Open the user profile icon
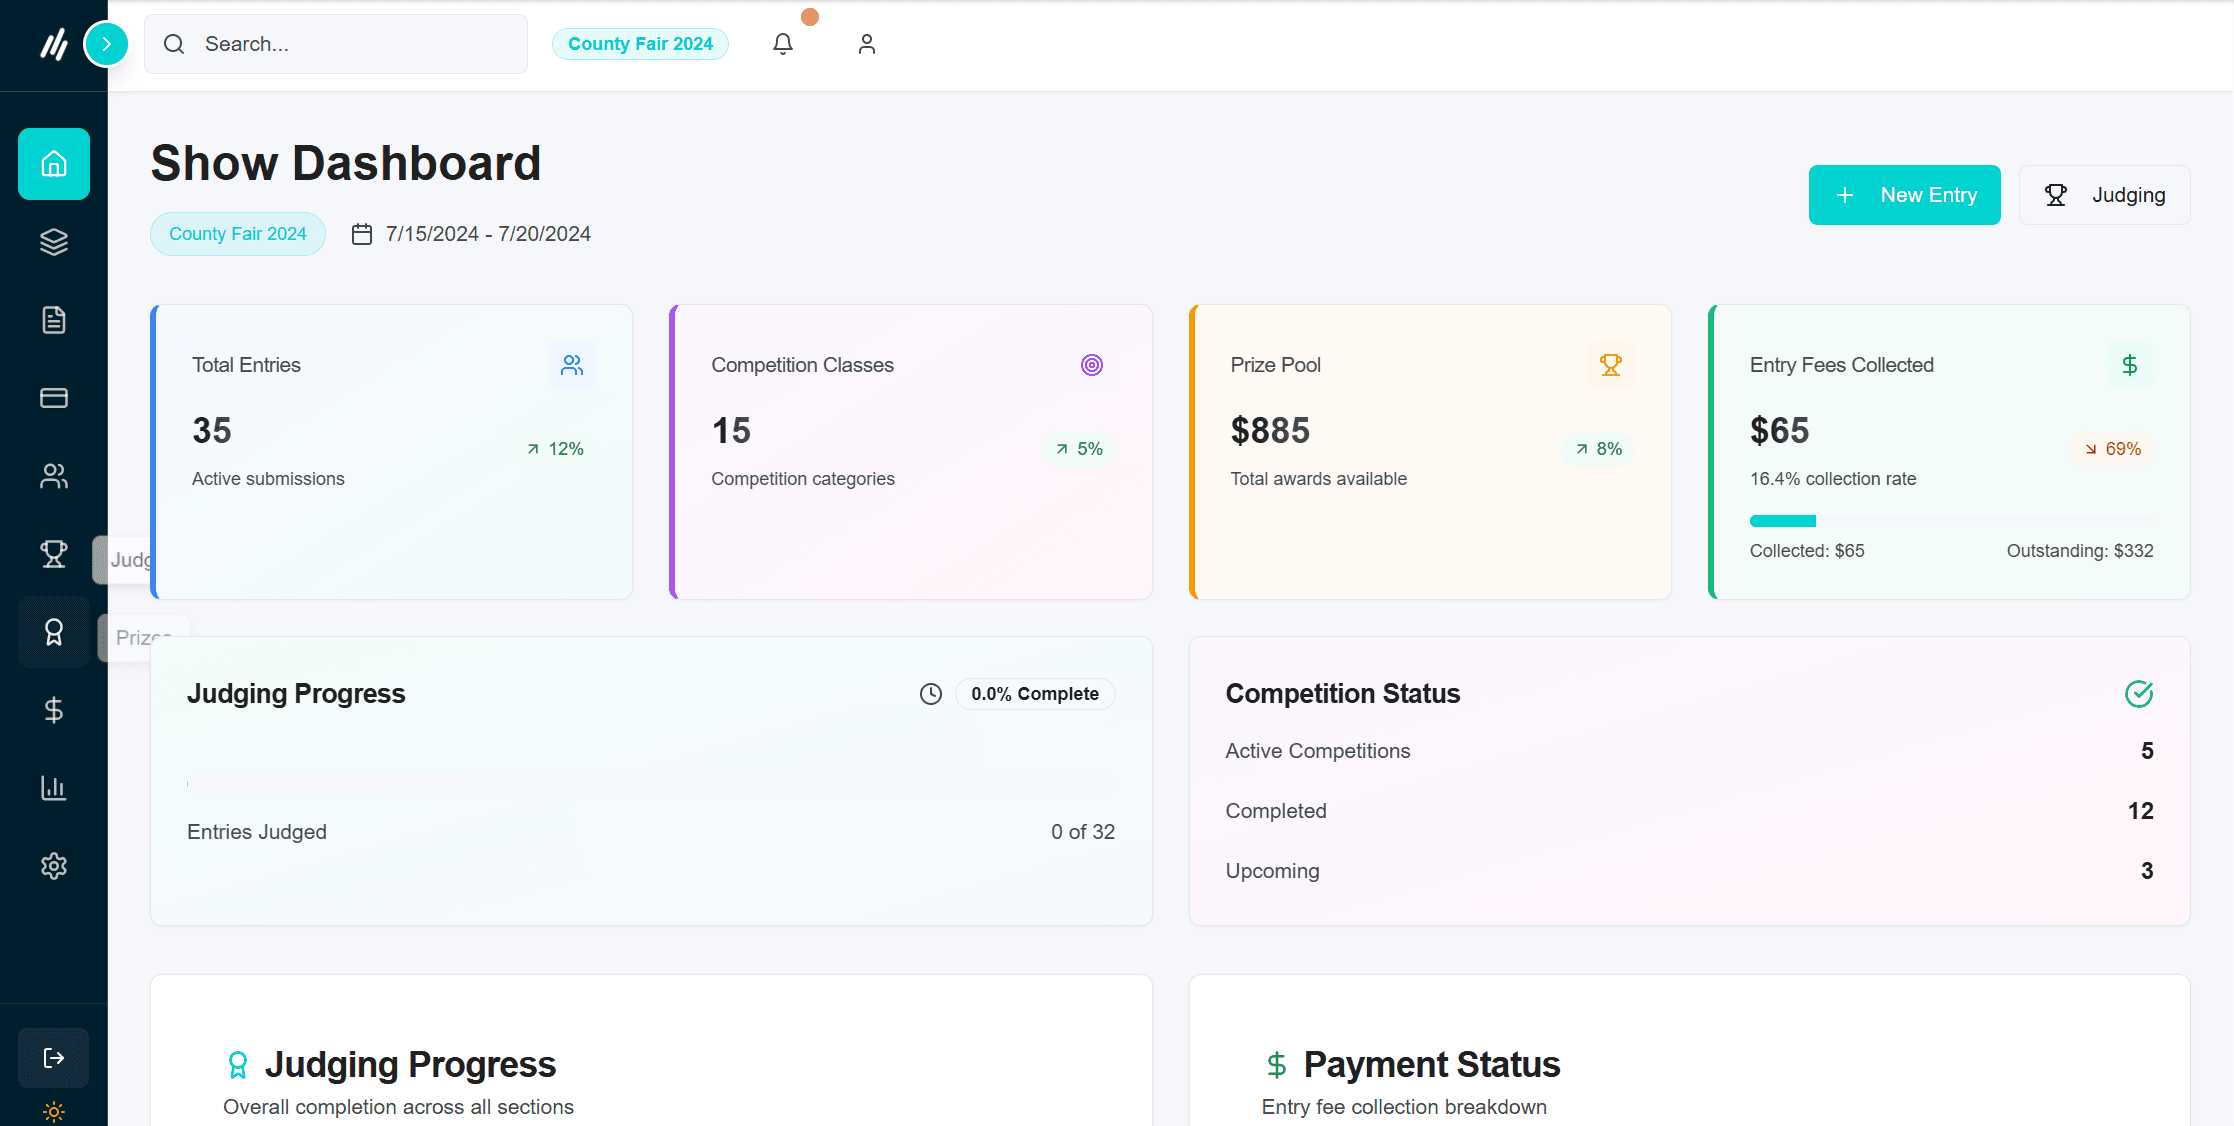Screen dimensions: 2234x1126 [x=867, y=44]
